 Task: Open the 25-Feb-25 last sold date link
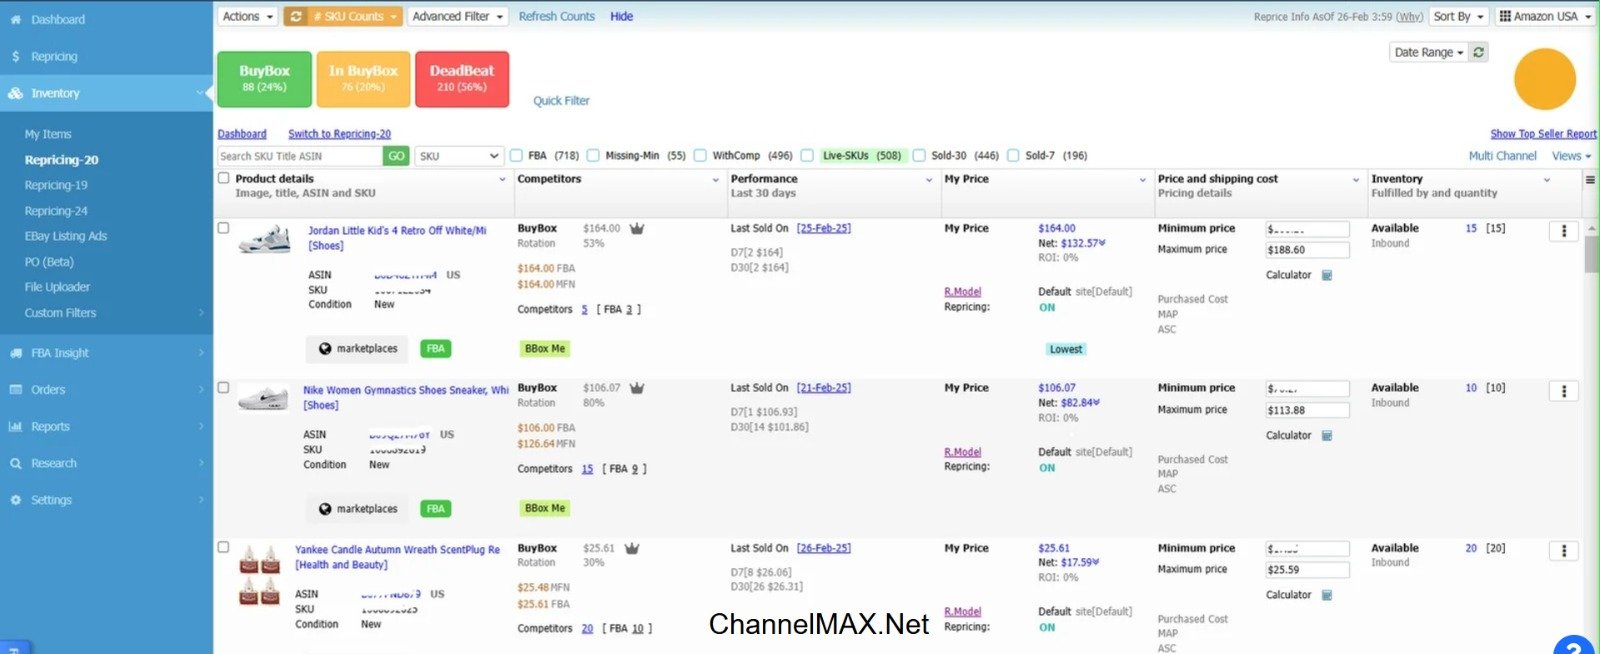[x=824, y=229]
